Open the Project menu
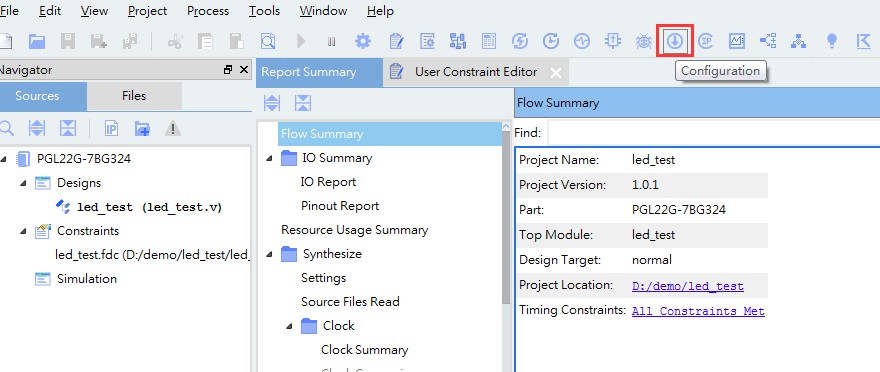The height and width of the screenshot is (372, 880). pos(148,11)
